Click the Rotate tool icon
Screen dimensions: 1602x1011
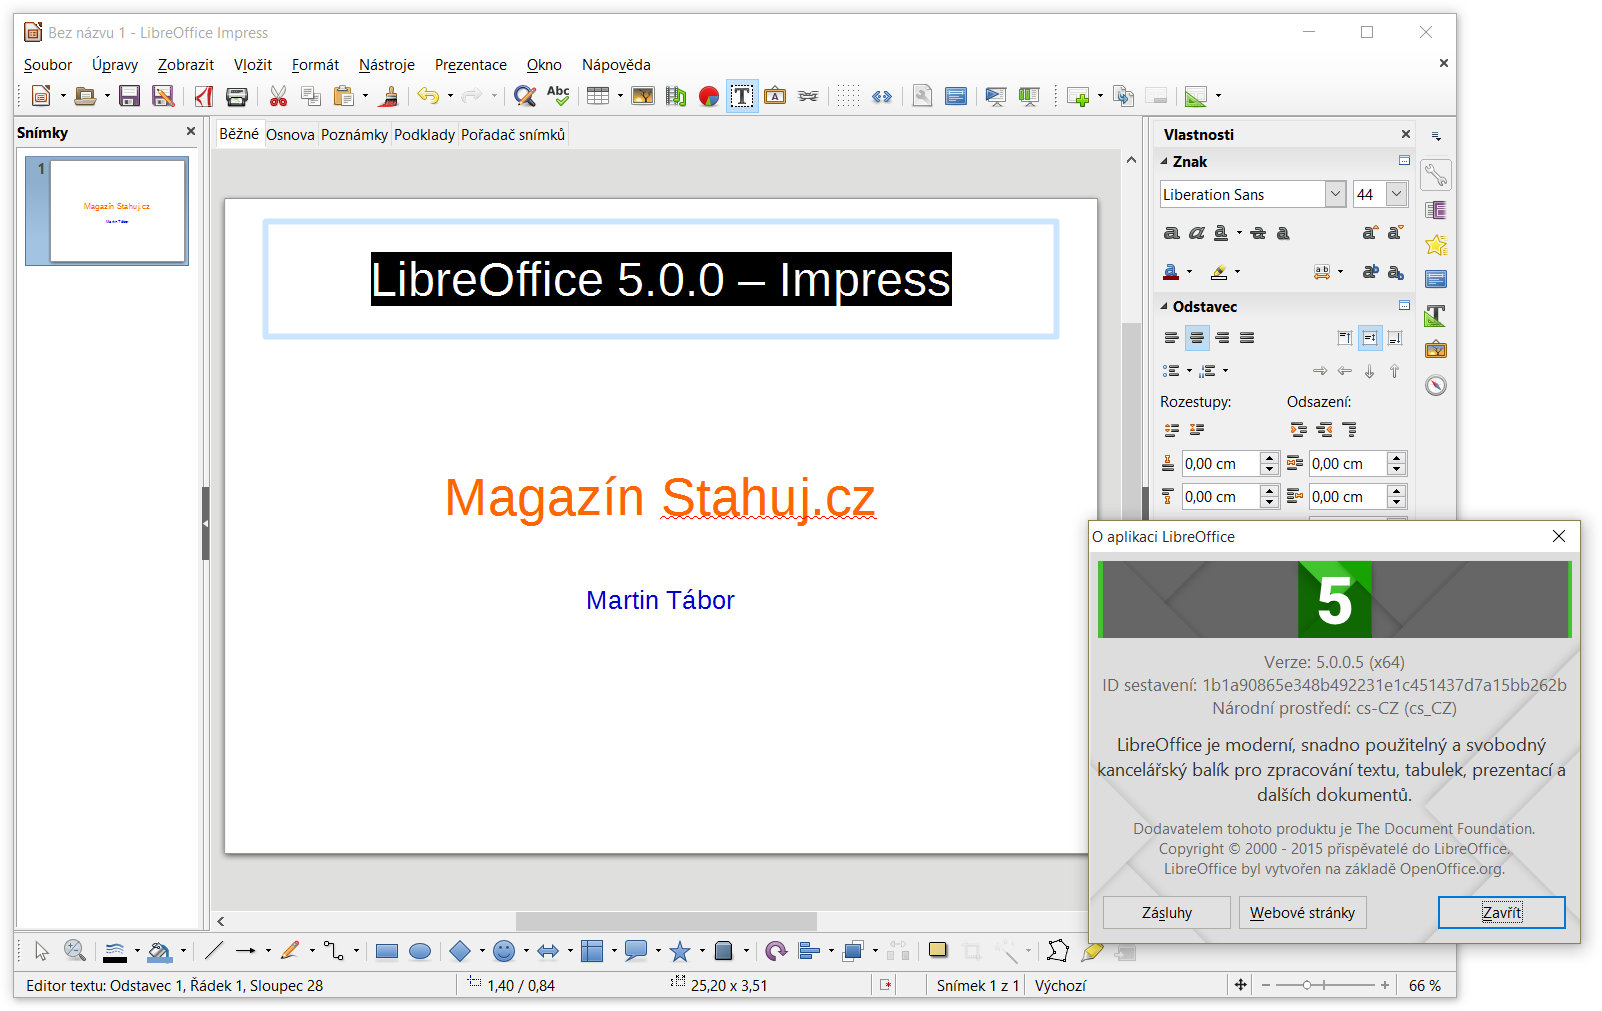pos(776,951)
